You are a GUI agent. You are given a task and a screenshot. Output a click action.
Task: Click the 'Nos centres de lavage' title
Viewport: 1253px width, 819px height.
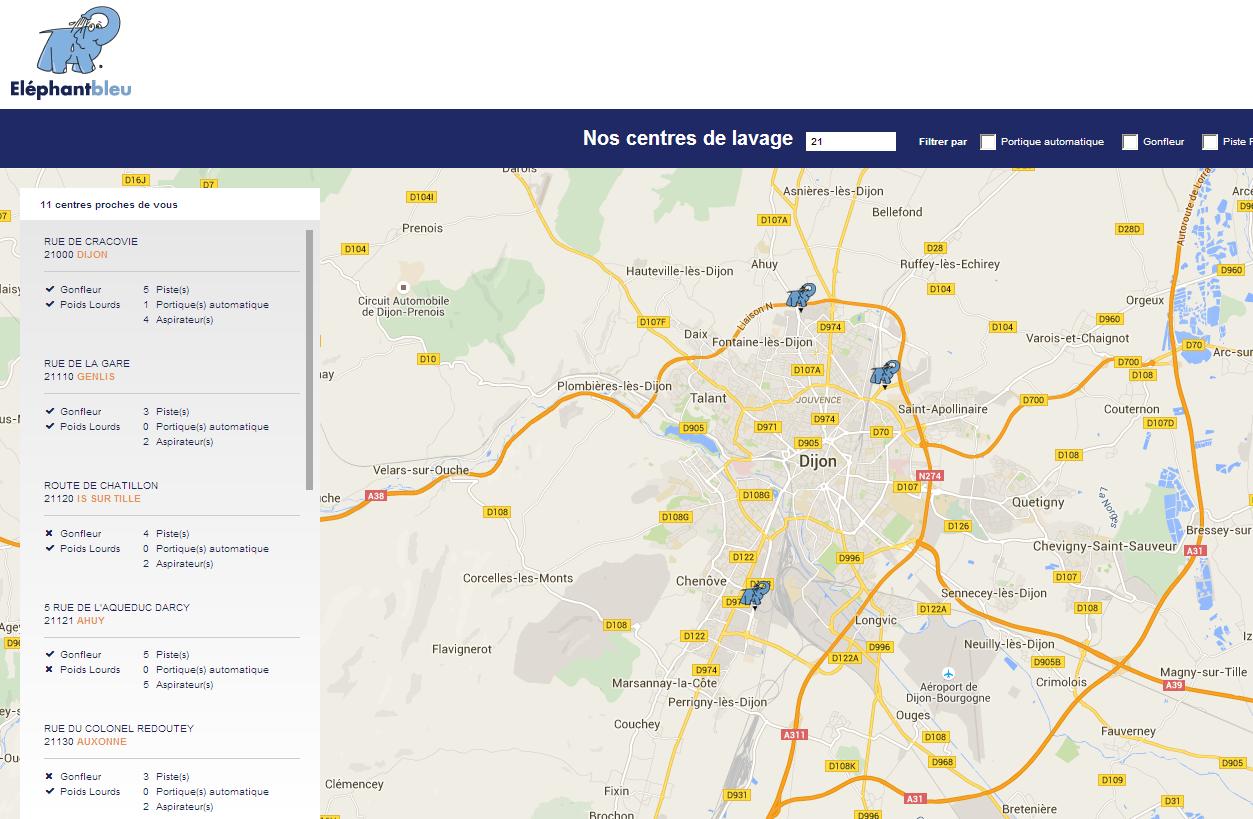[x=688, y=139]
